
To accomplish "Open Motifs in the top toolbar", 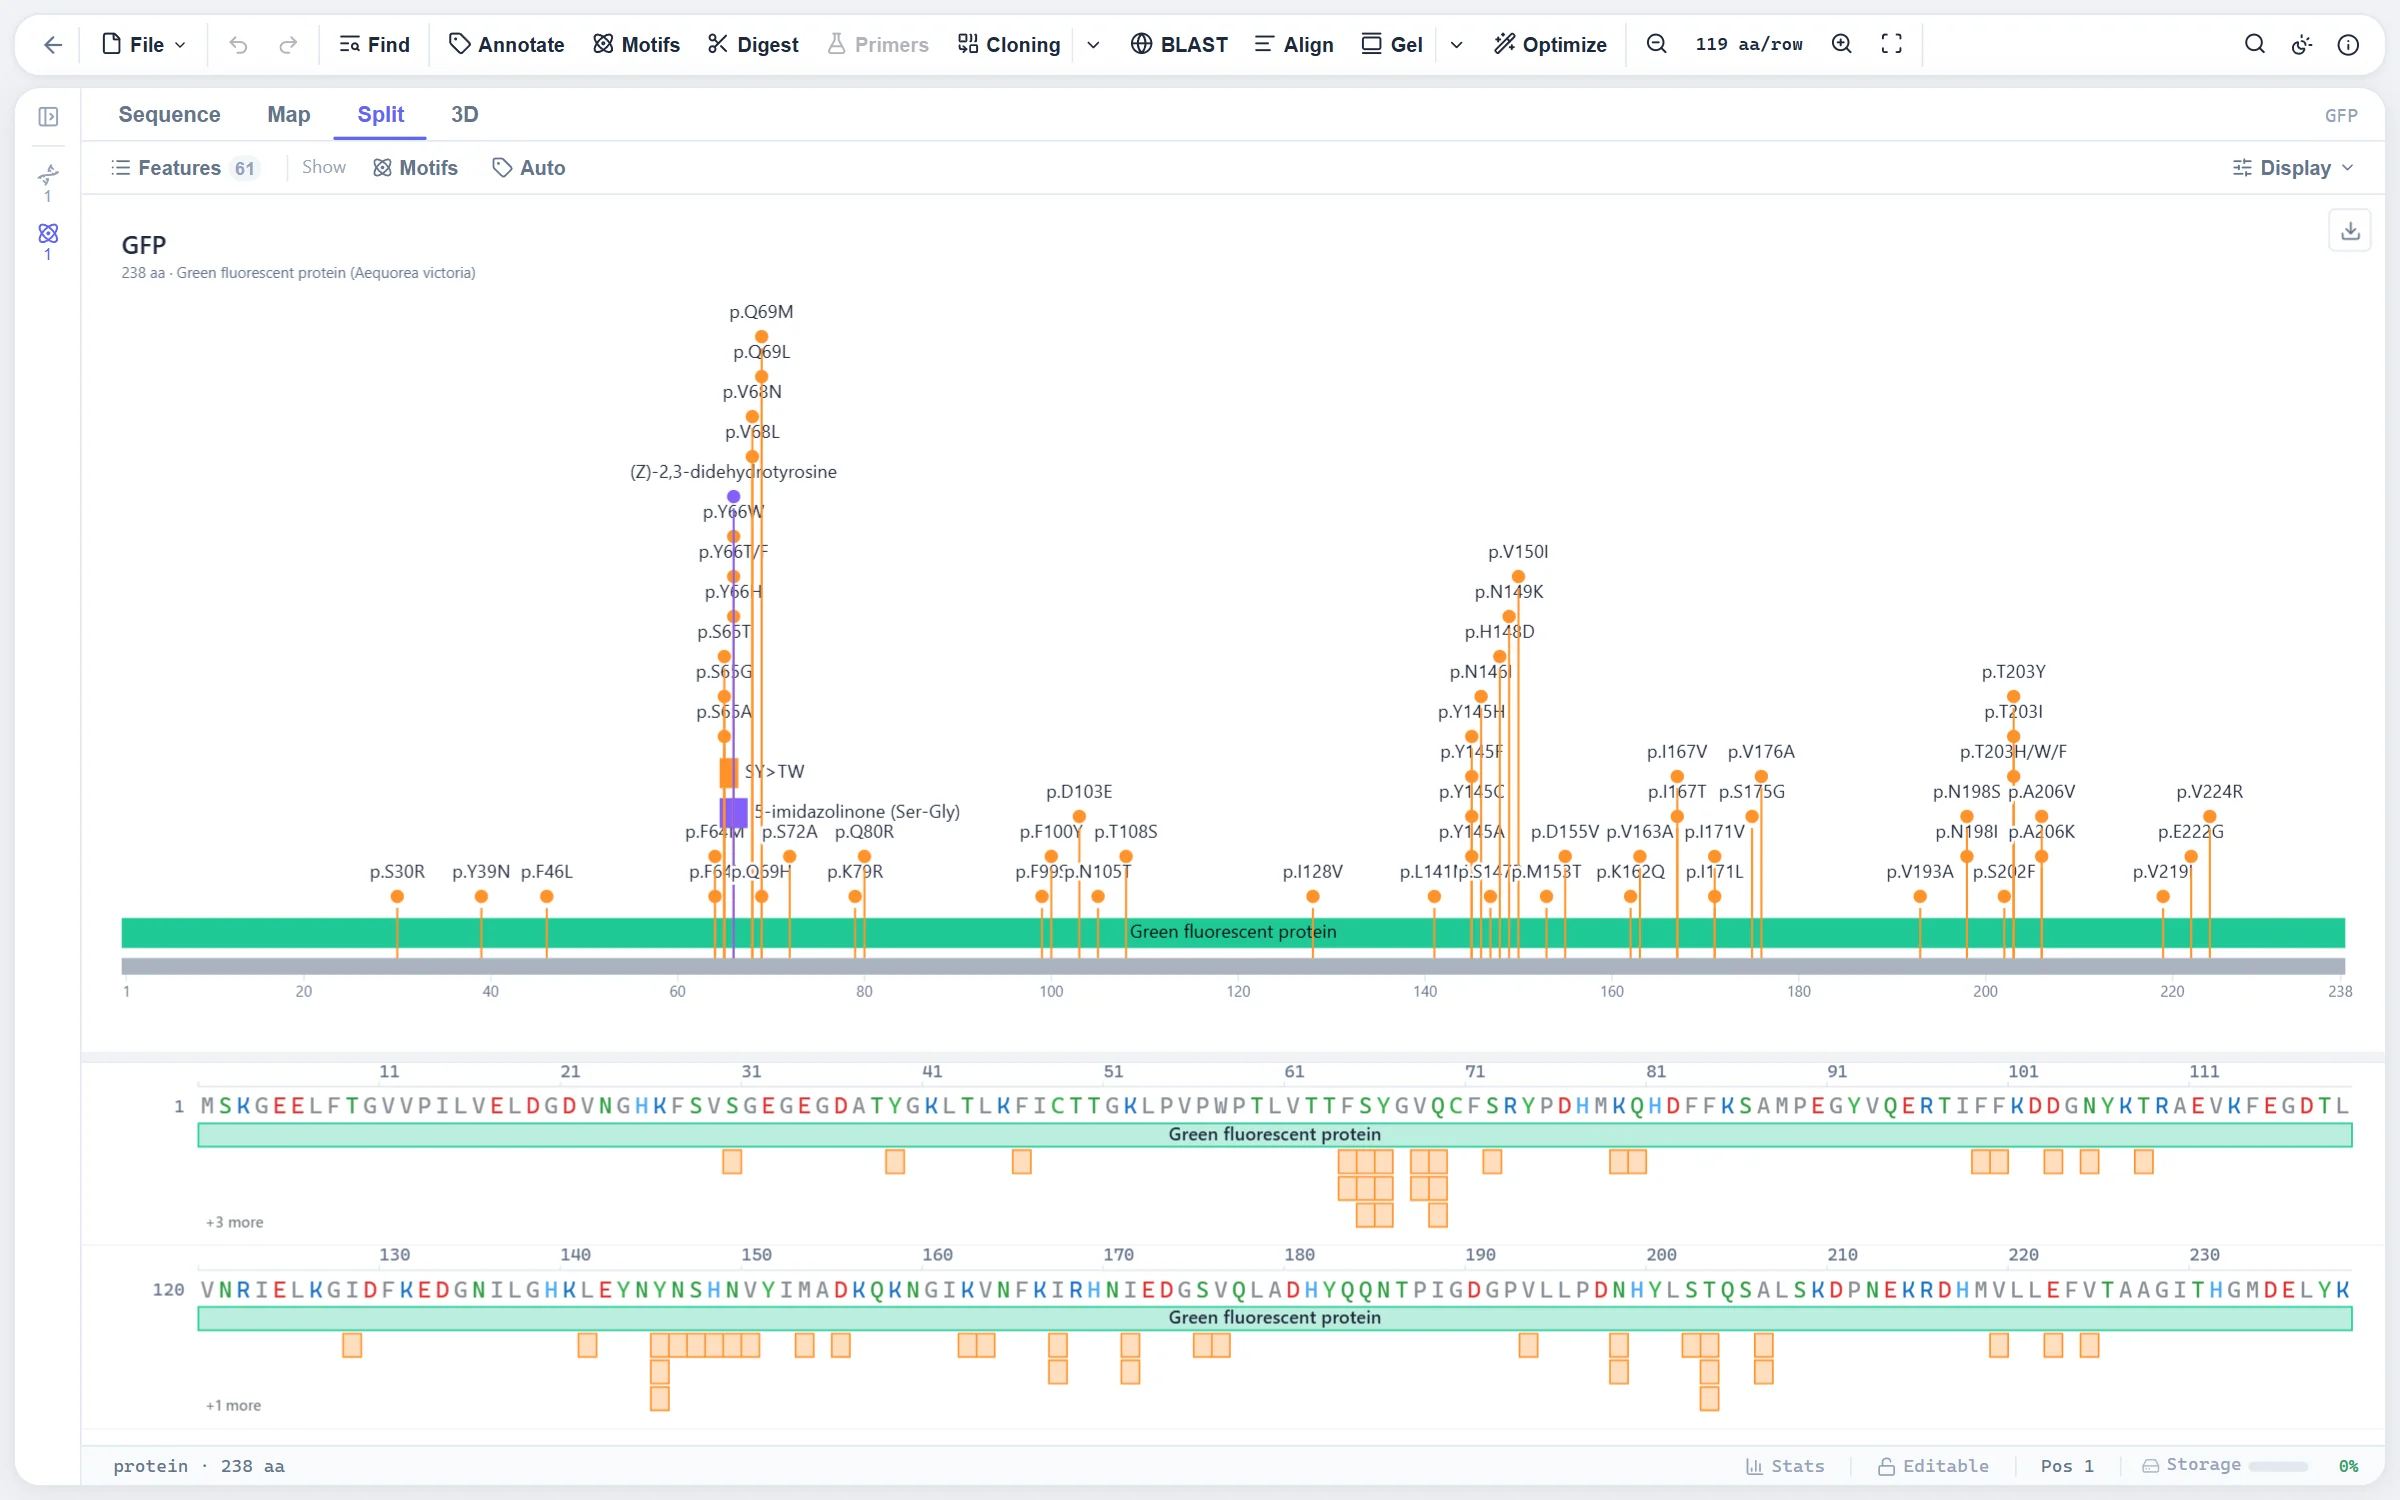I will tap(636, 44).
